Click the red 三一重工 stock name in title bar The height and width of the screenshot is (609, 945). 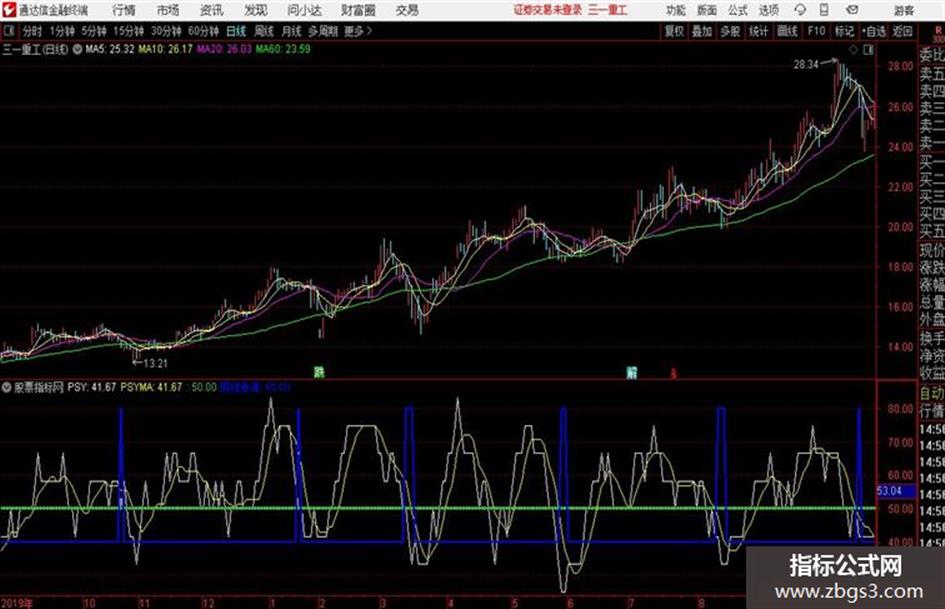[x=608, y=10]
